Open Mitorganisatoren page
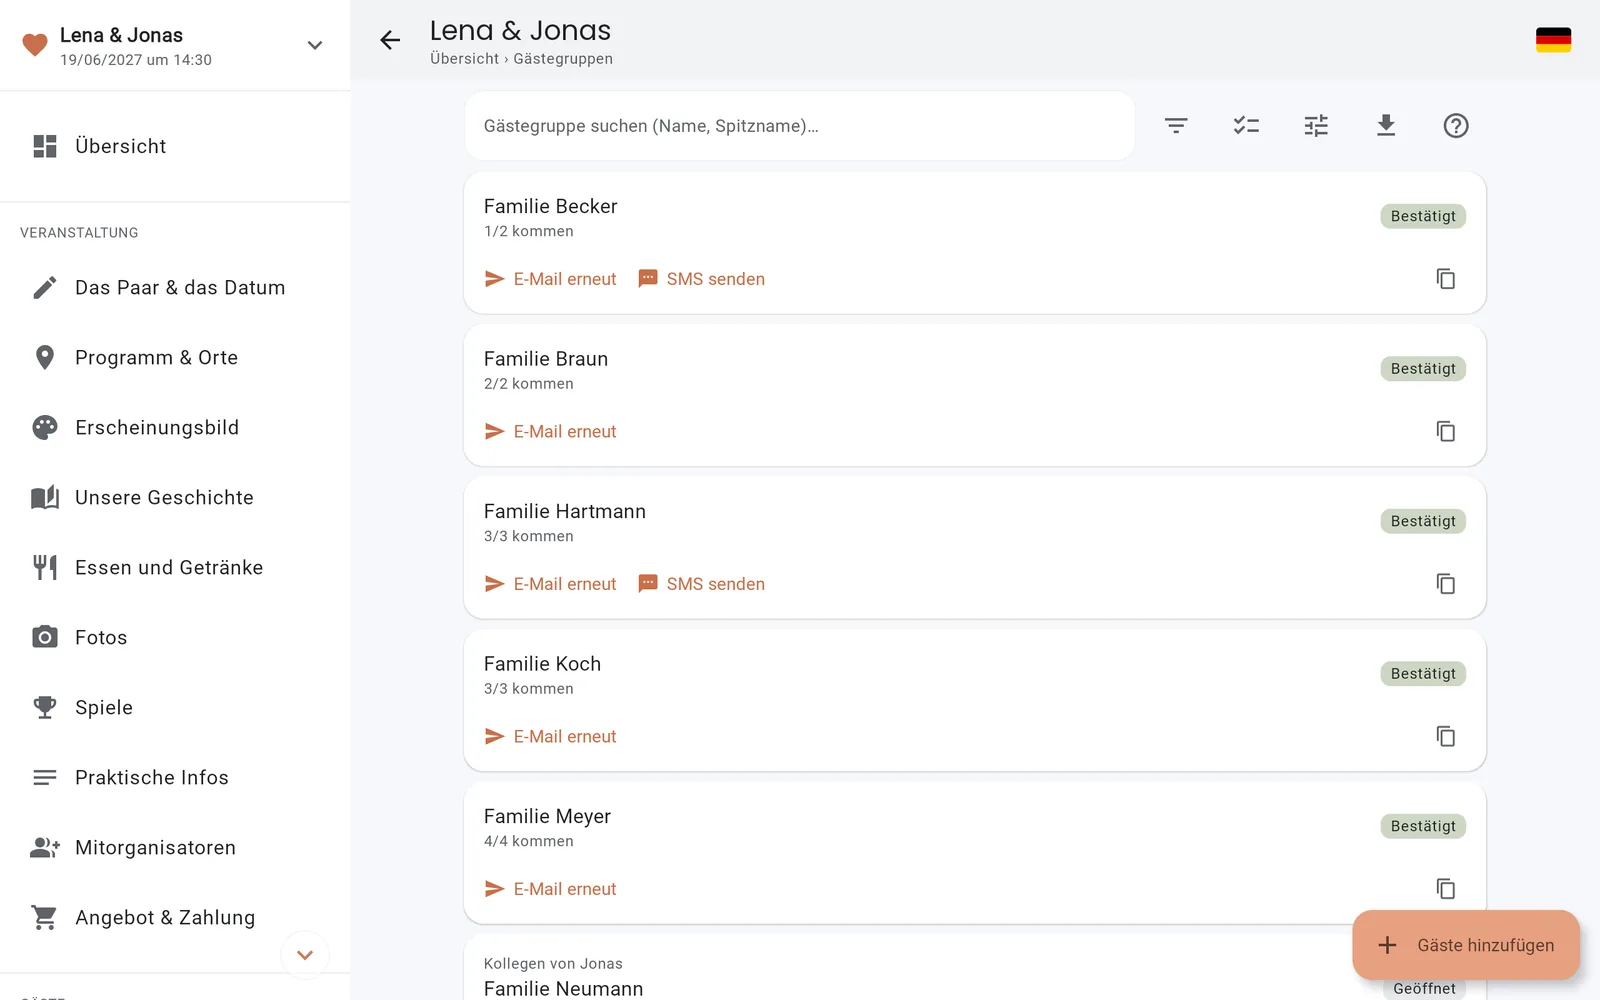The image size is (1600, 1000). tap(175, 848)
